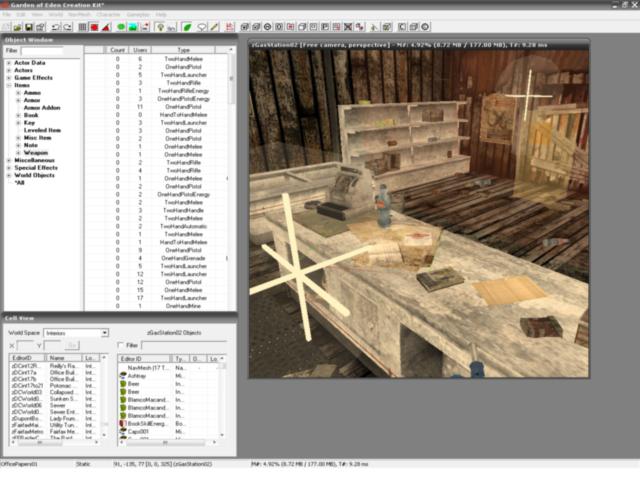Screen dimensions: 640x480
Task: Enable the Filter checkbox in Cell View
Action: [x=120, y=345]
